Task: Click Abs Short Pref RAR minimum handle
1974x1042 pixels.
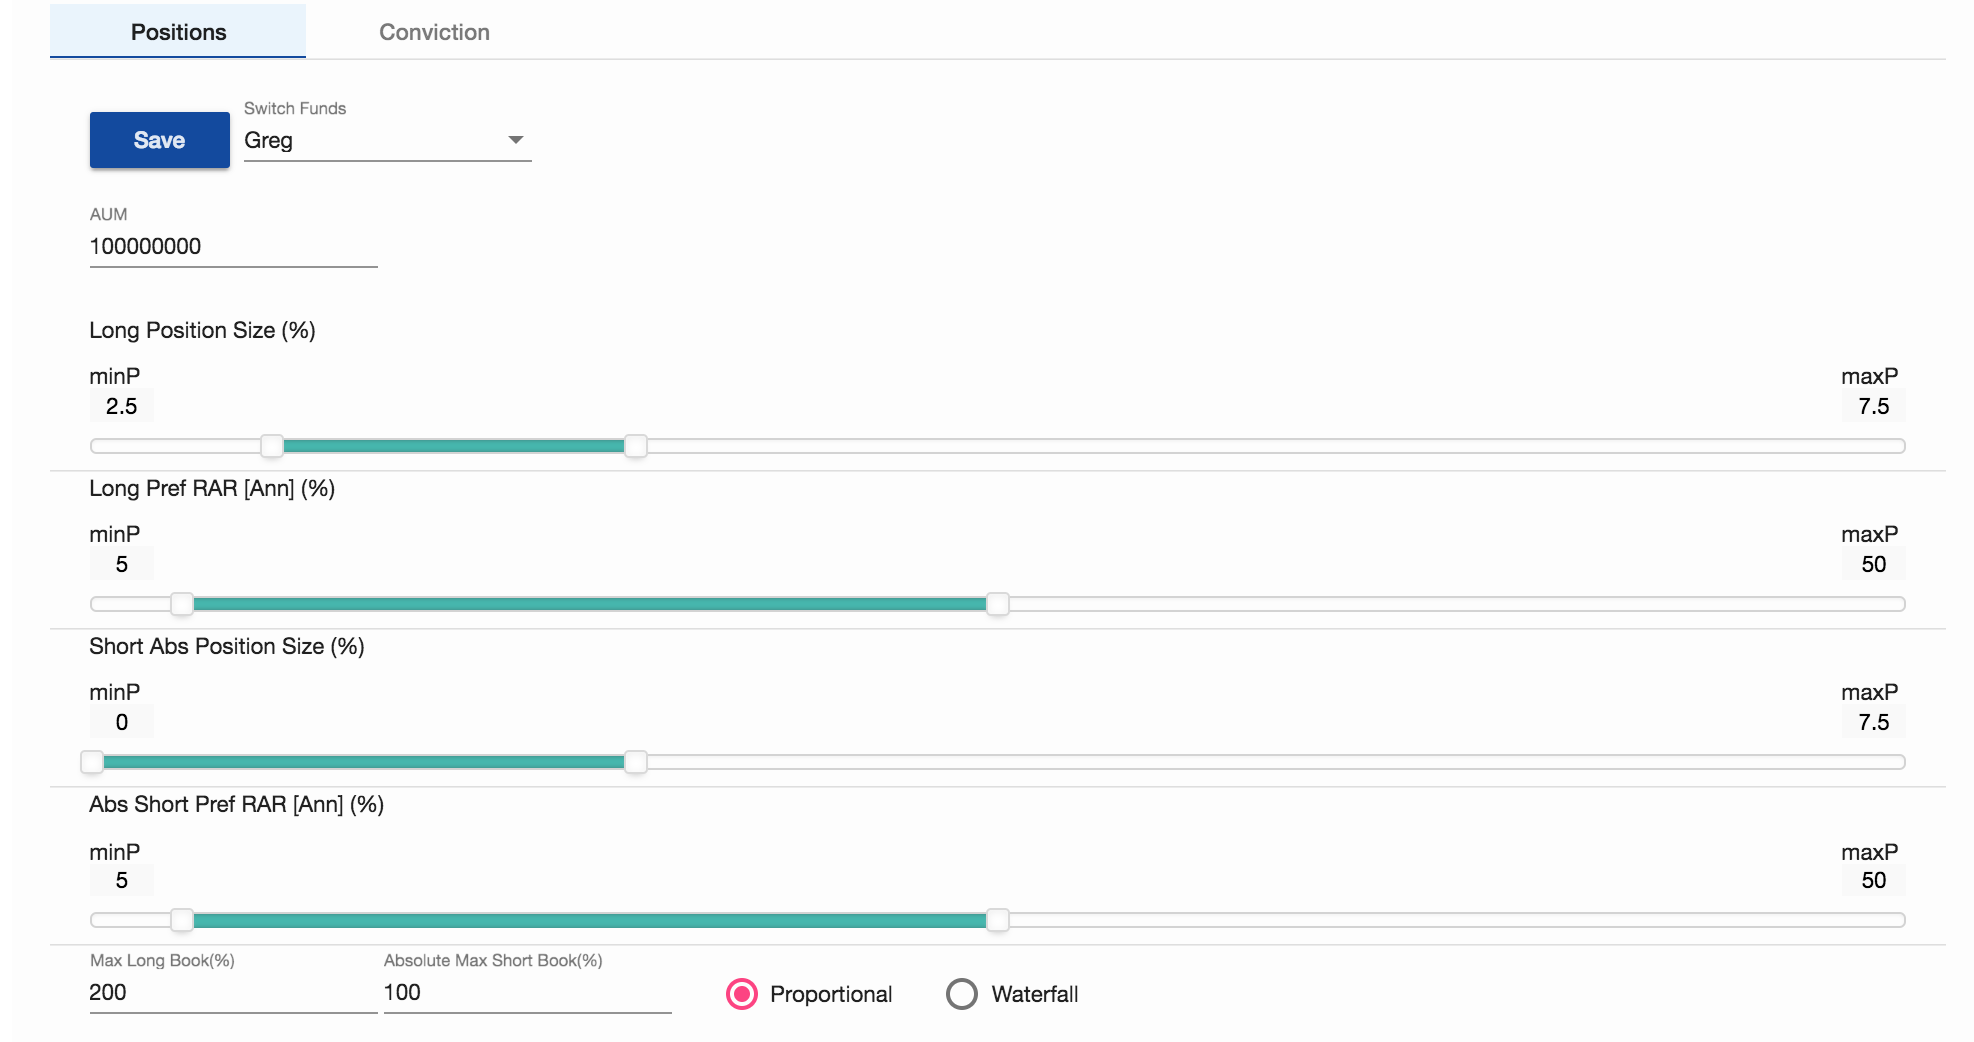Action: pos(182,920)
